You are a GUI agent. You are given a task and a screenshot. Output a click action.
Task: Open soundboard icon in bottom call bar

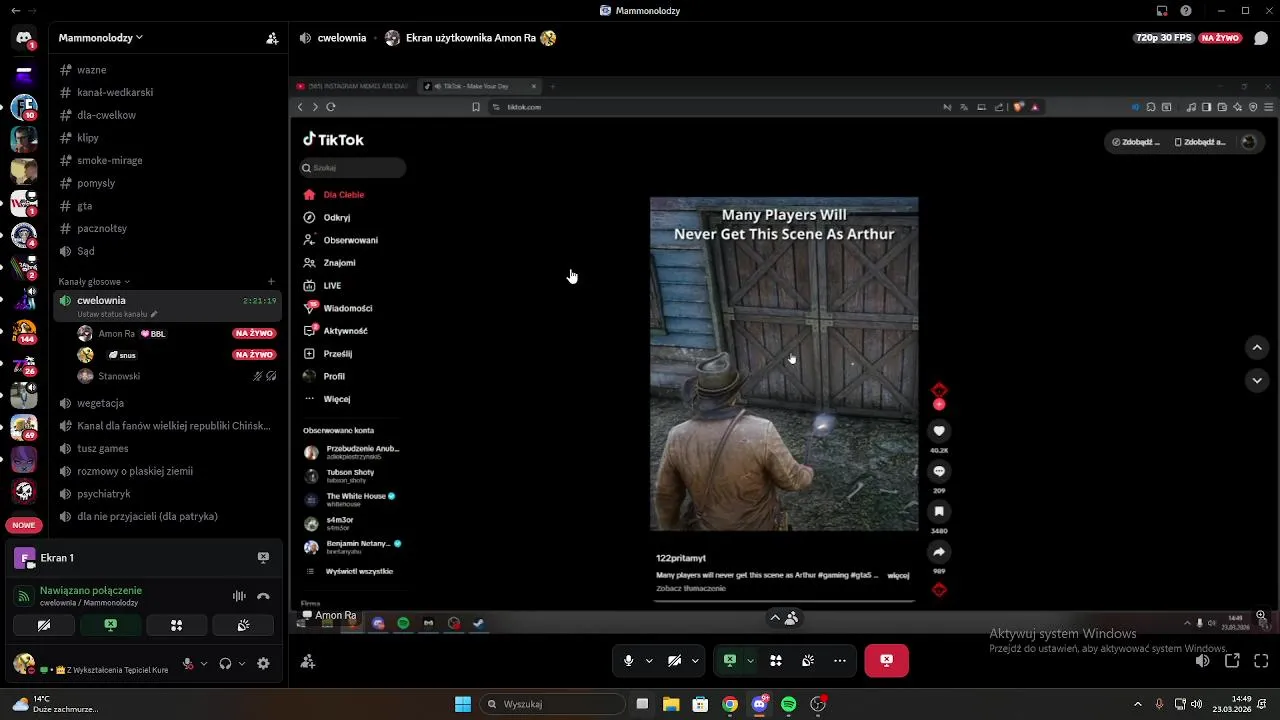807,660
